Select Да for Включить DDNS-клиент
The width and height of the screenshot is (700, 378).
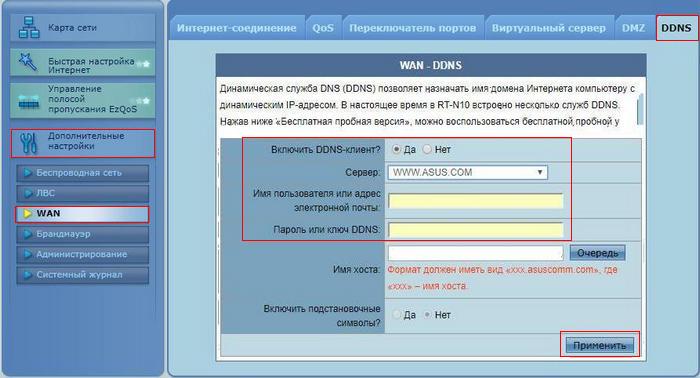[x=396, y=150]
